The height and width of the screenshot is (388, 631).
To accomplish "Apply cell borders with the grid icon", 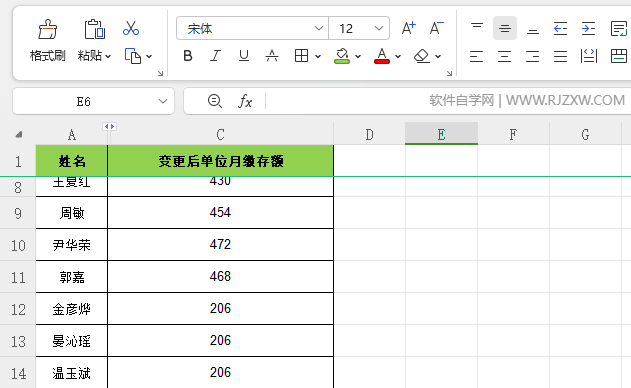I will [301, 56].
